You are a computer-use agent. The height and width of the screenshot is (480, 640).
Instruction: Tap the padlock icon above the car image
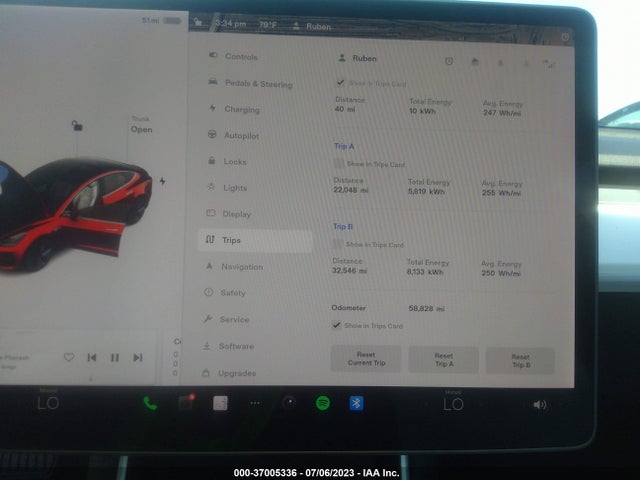(77, 125)
